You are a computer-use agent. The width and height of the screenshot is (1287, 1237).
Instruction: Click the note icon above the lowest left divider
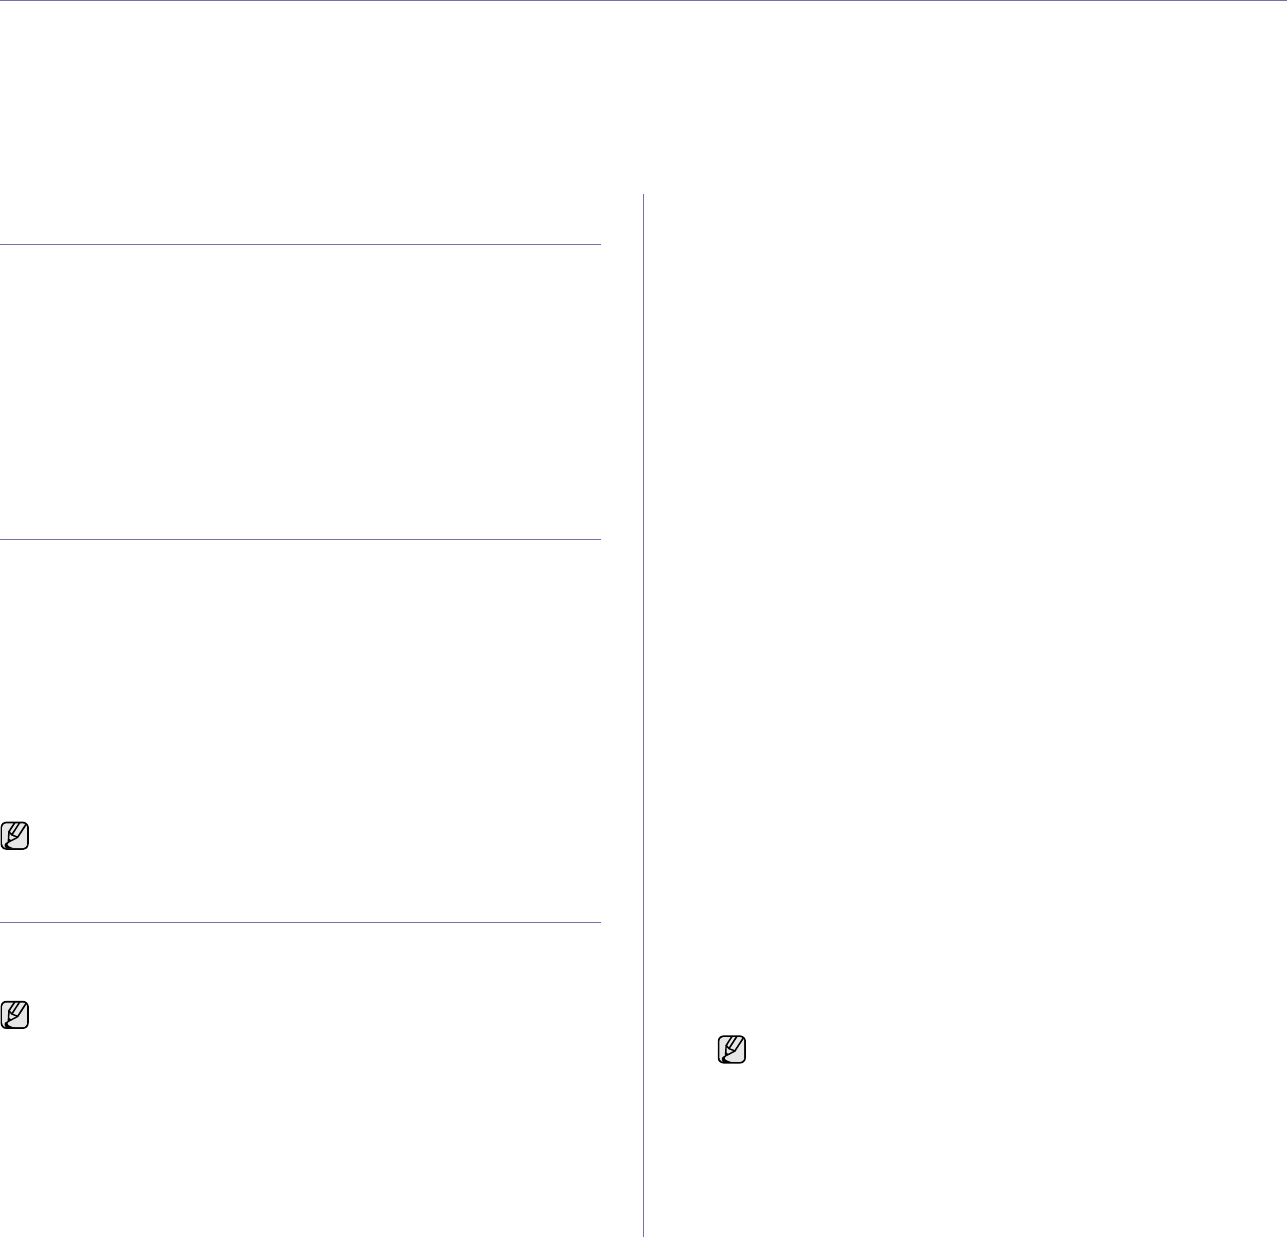click(16, 836)
